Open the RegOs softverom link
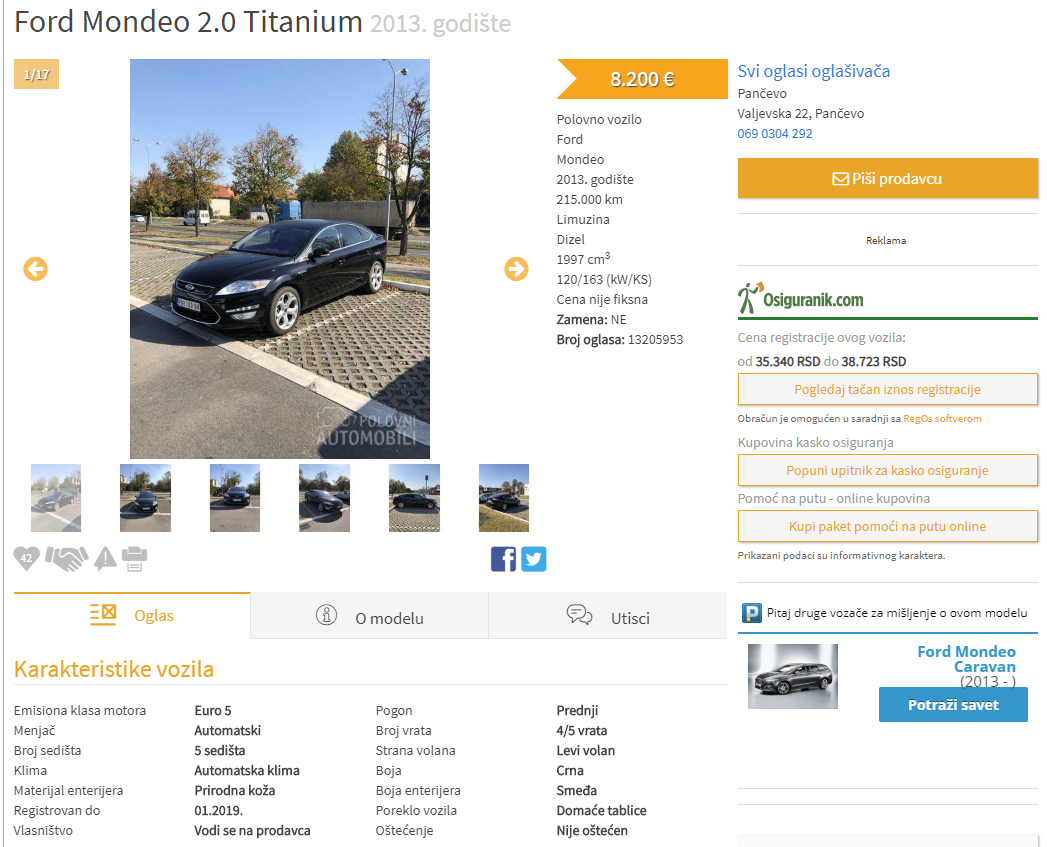This screenshot has width=1047, height=847. pyautogui.click(x=942, y=419)
